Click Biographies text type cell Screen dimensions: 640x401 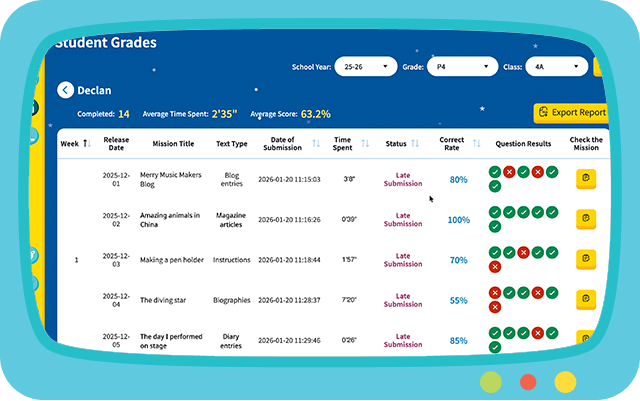point(231,300)
